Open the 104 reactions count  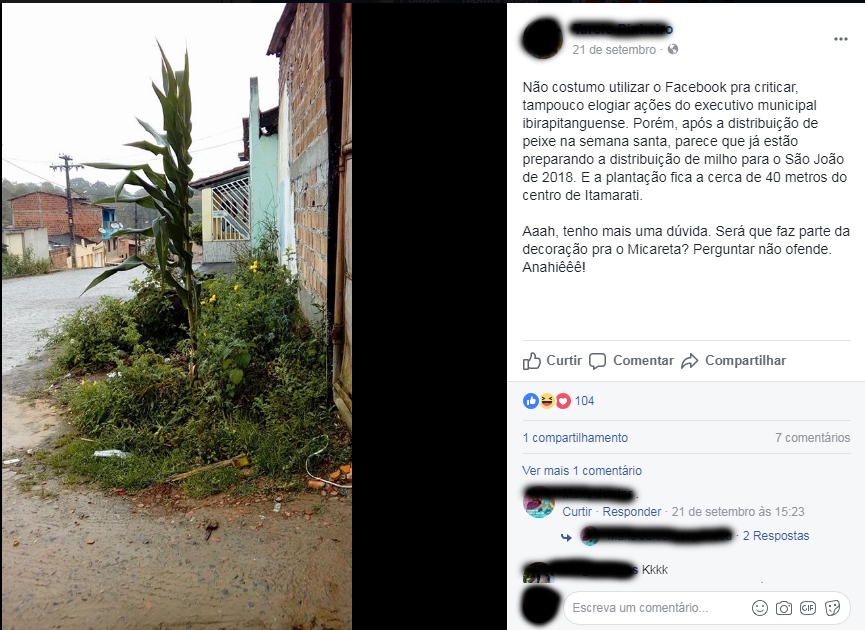(x=584, y=401)
